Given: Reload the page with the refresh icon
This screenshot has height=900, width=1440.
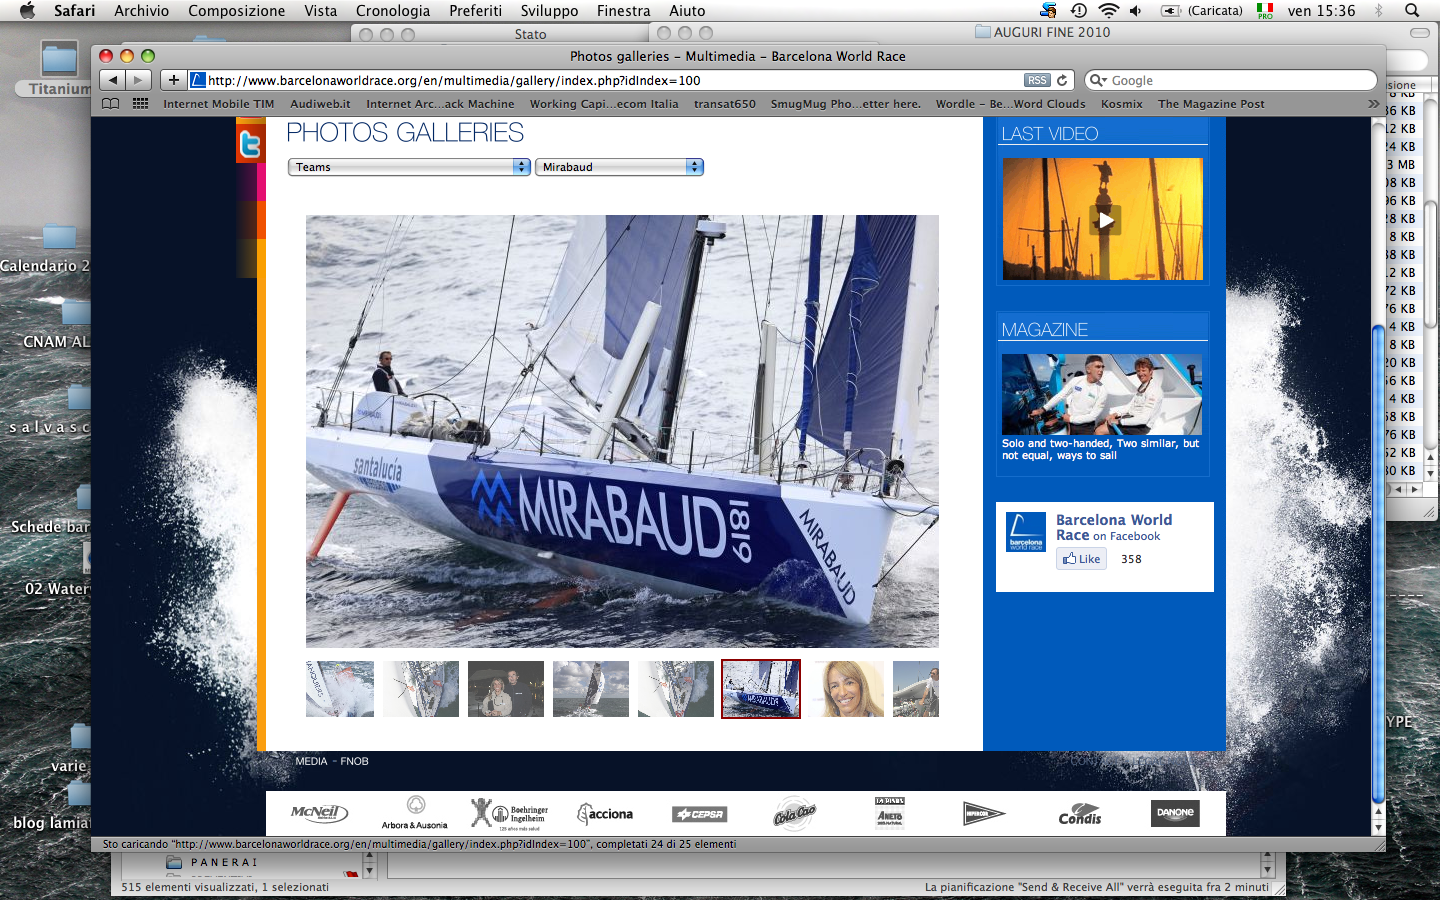Looking at the screenshot, I should (x=1063, y=80).
